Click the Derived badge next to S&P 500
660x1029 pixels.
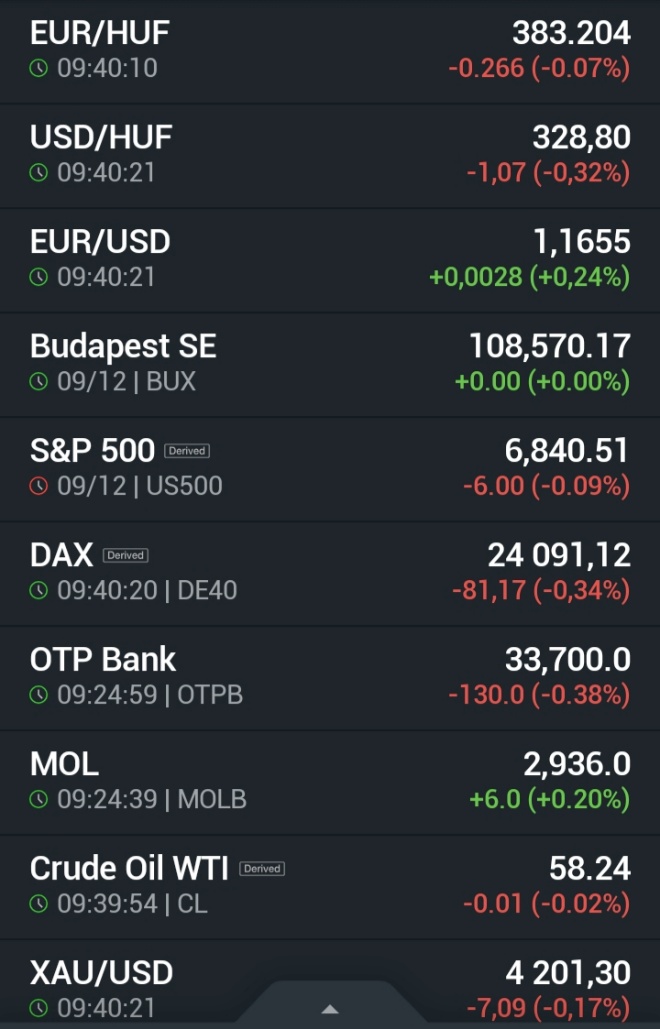(187, 451)
